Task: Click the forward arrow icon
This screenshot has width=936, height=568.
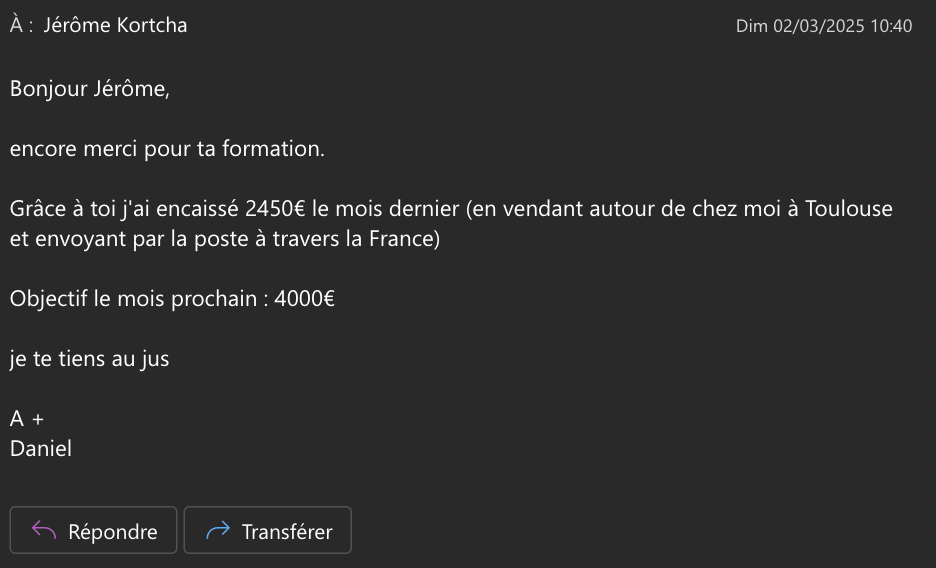Action: tap(217, 531)
